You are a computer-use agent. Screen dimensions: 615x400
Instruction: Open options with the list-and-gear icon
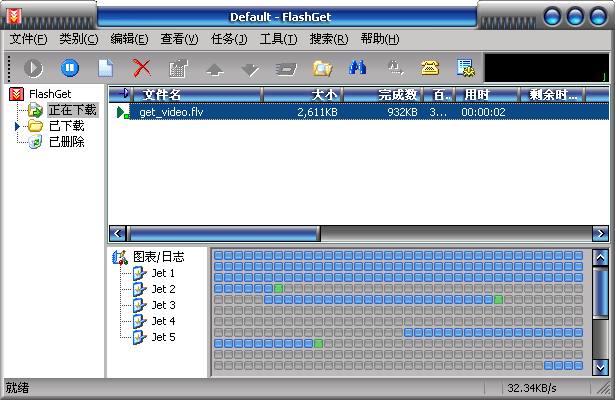(466, 68)
